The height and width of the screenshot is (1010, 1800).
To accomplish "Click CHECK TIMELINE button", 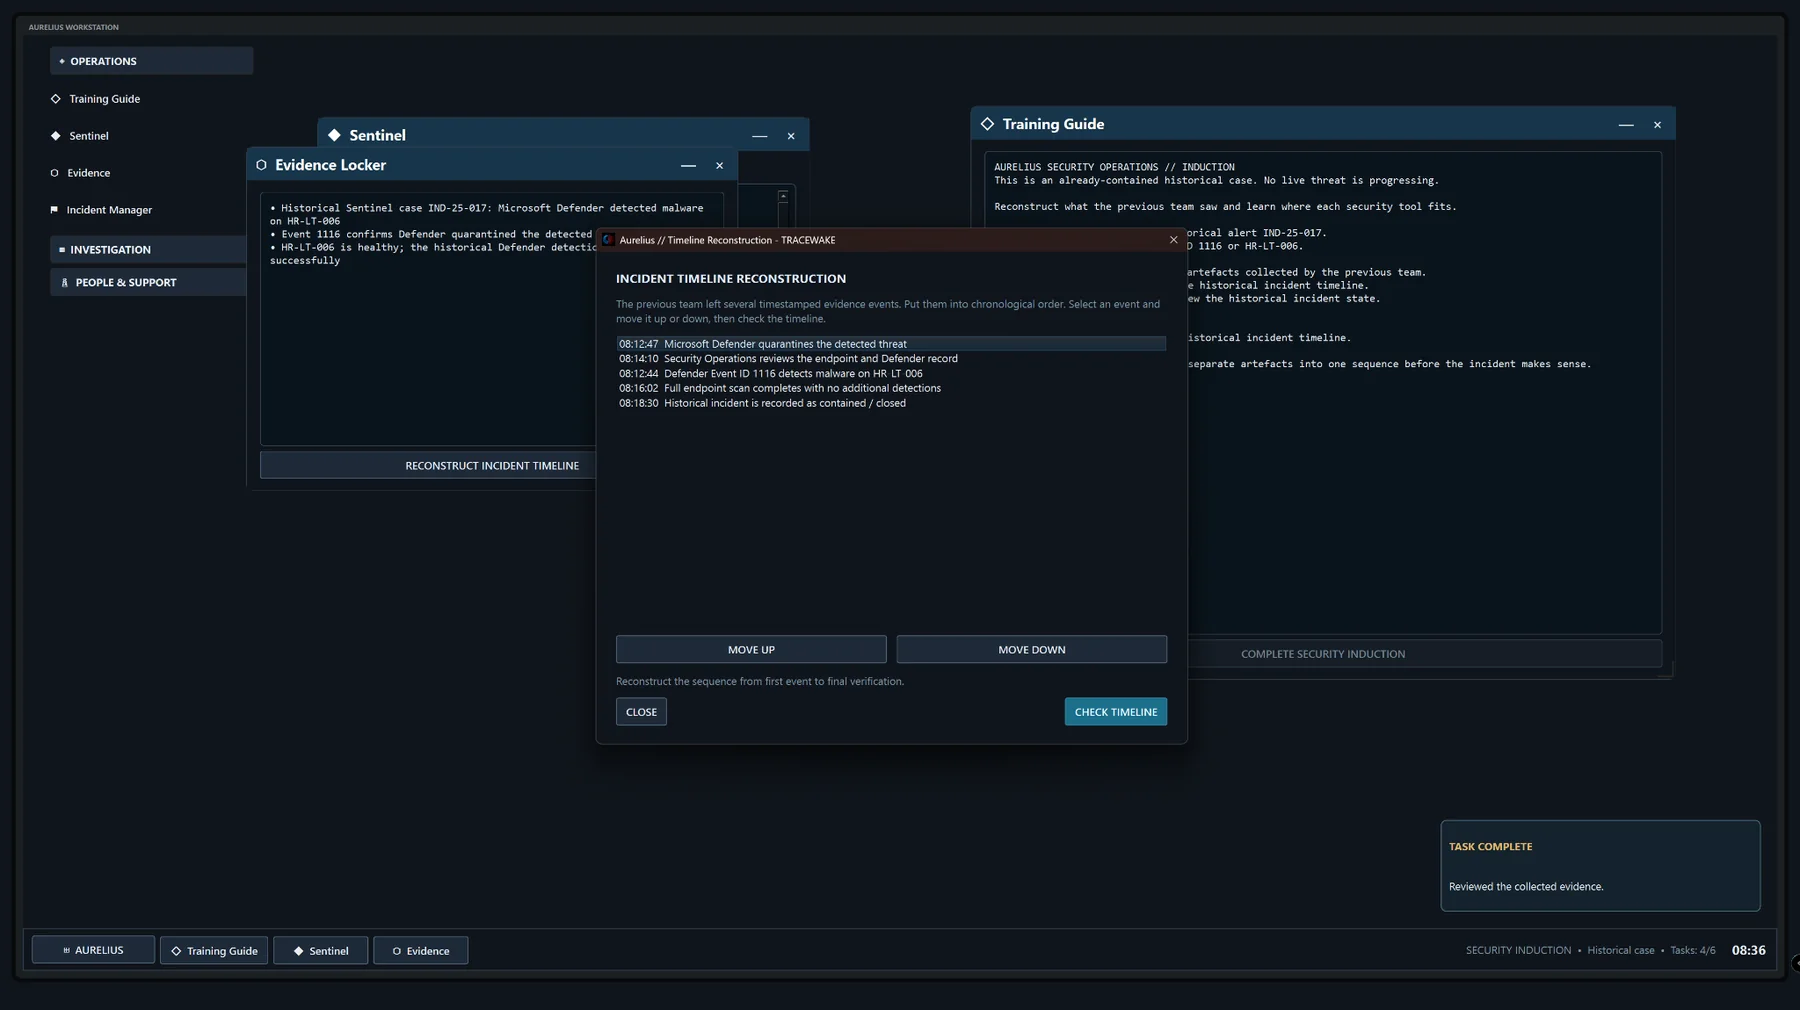I will coord(1115,712).
